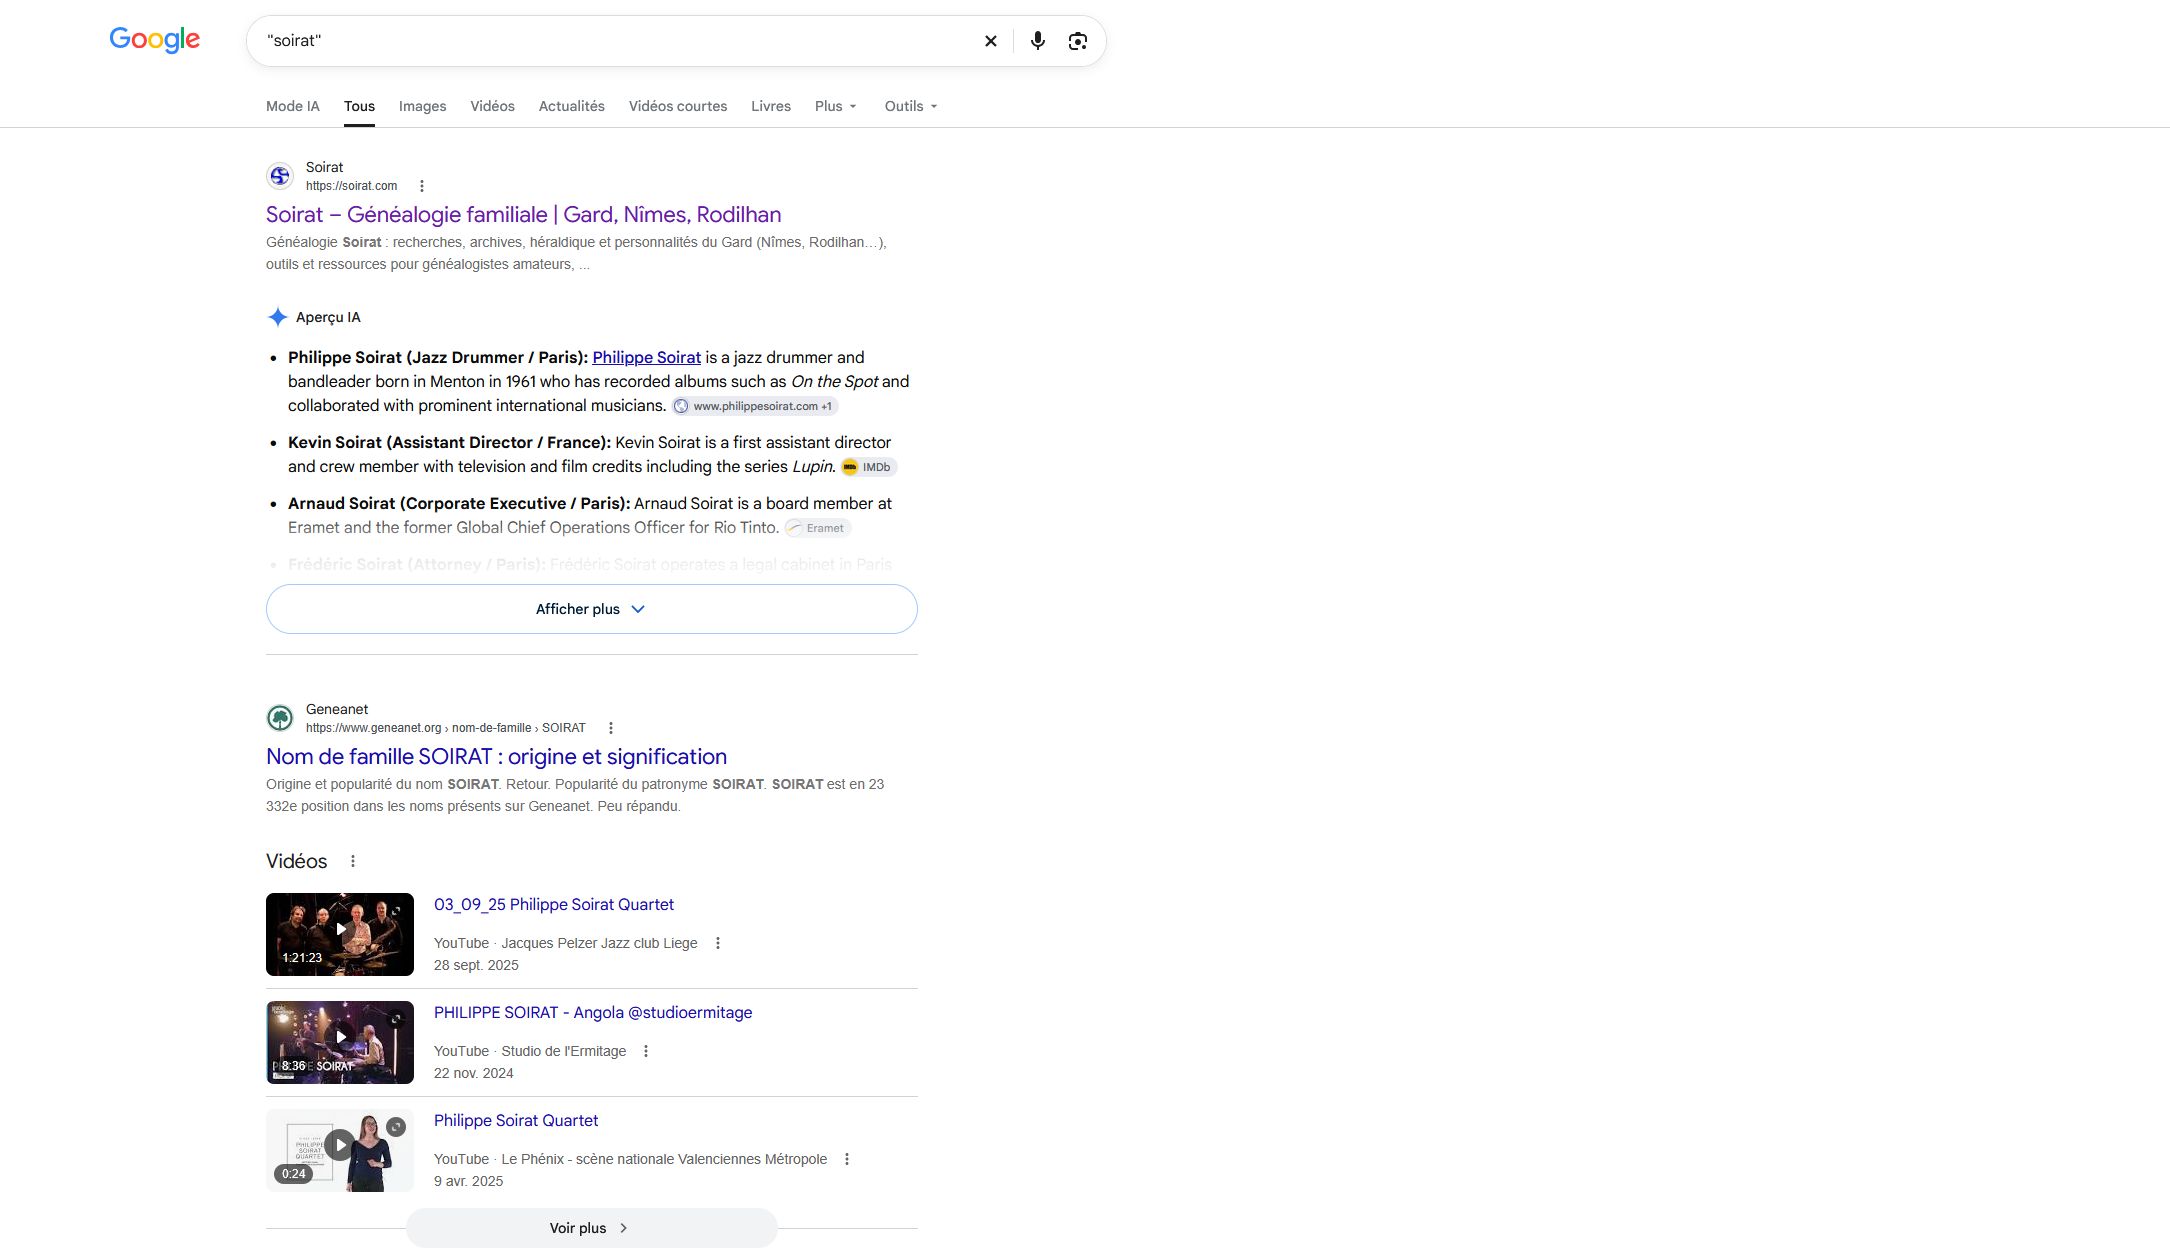Switch to Actualités tab
The image size is (2170, 1258).
pos(571,106)
